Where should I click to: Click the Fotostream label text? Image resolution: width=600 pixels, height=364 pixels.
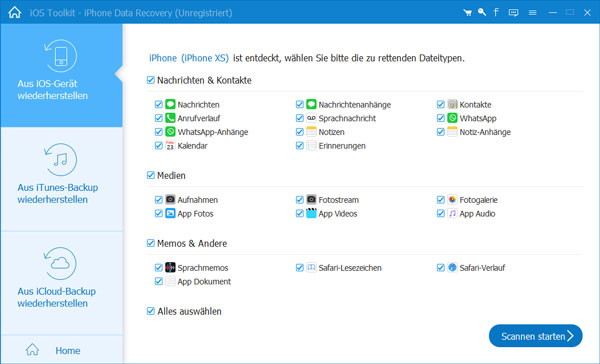(339, 200)
